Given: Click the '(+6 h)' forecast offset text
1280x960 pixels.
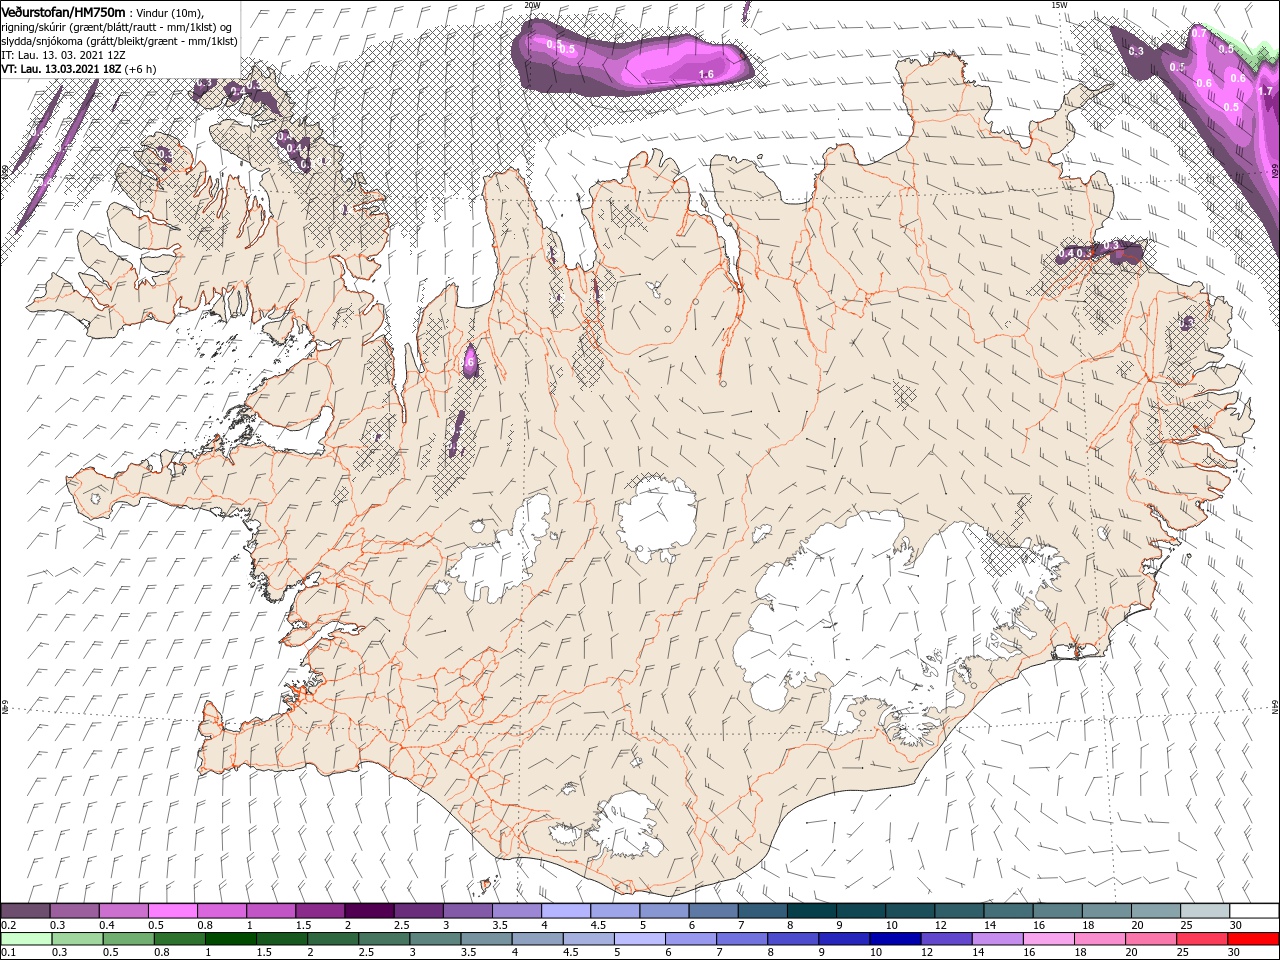Looking at the screenshot, I should pos(141,69).
